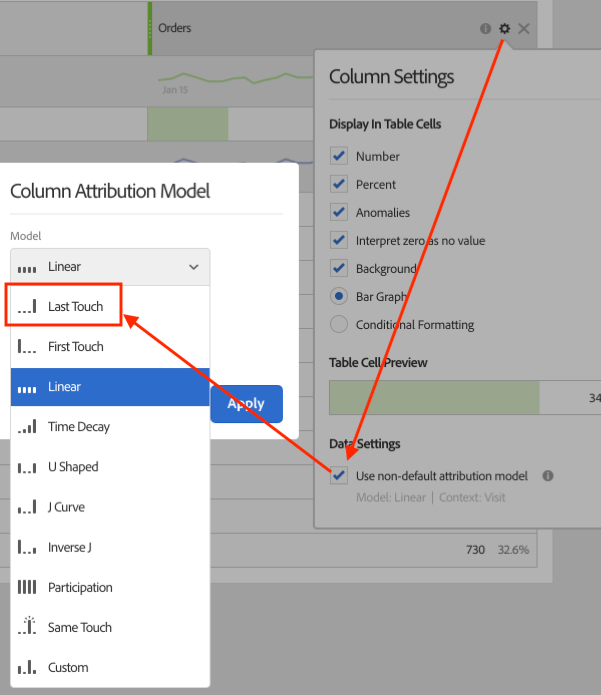Uncheck the Number checkbox
Image resolution: width=601 pixels, height=695 pixels.
pyautogui.click(x=339, y=156)
